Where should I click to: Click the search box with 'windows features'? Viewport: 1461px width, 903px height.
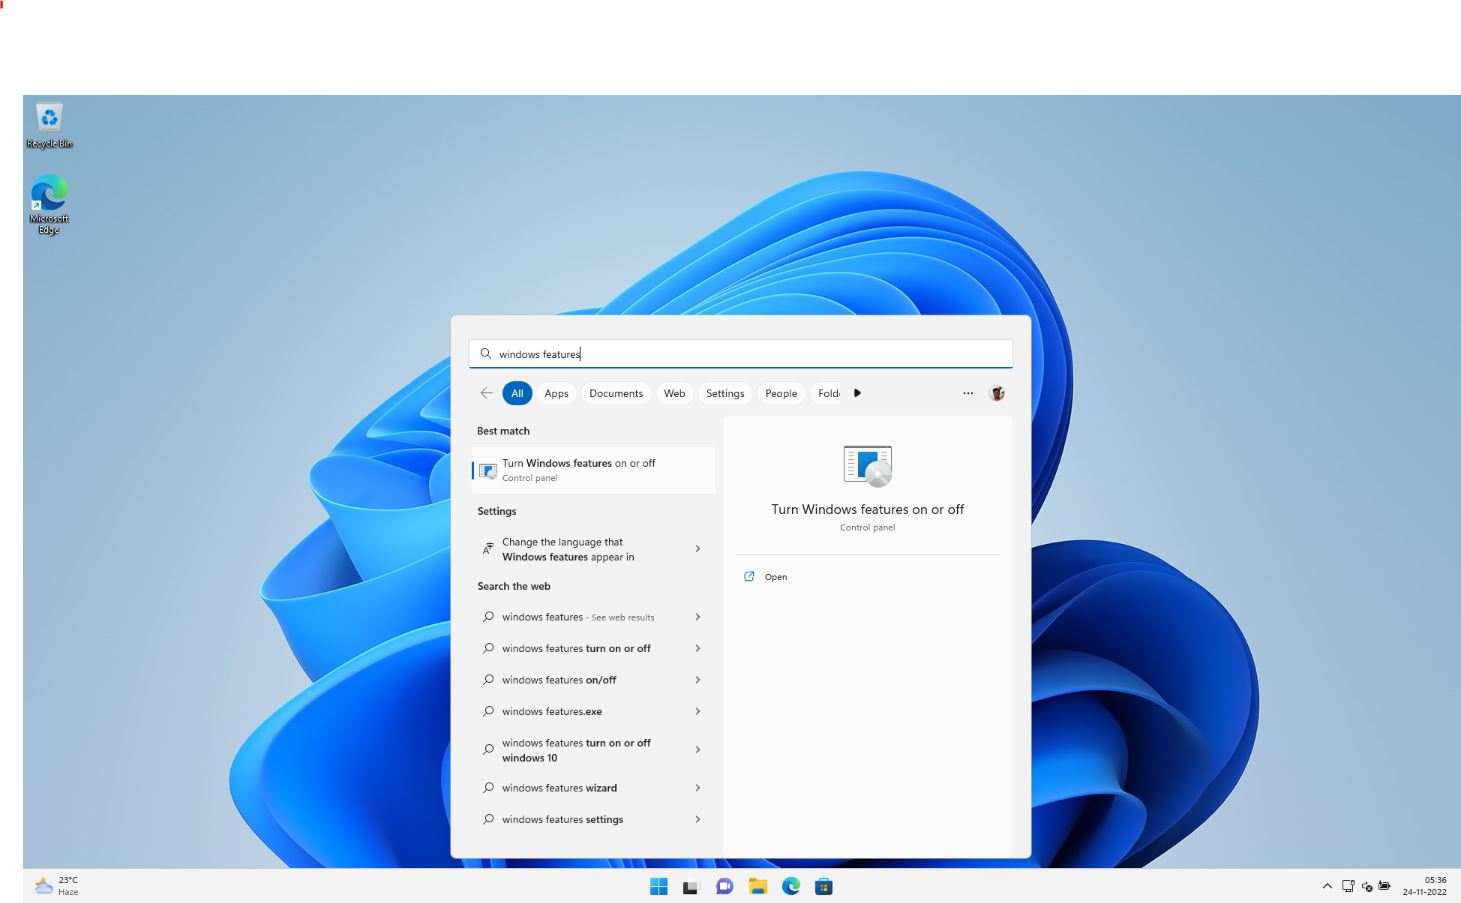tap(740, 354)
